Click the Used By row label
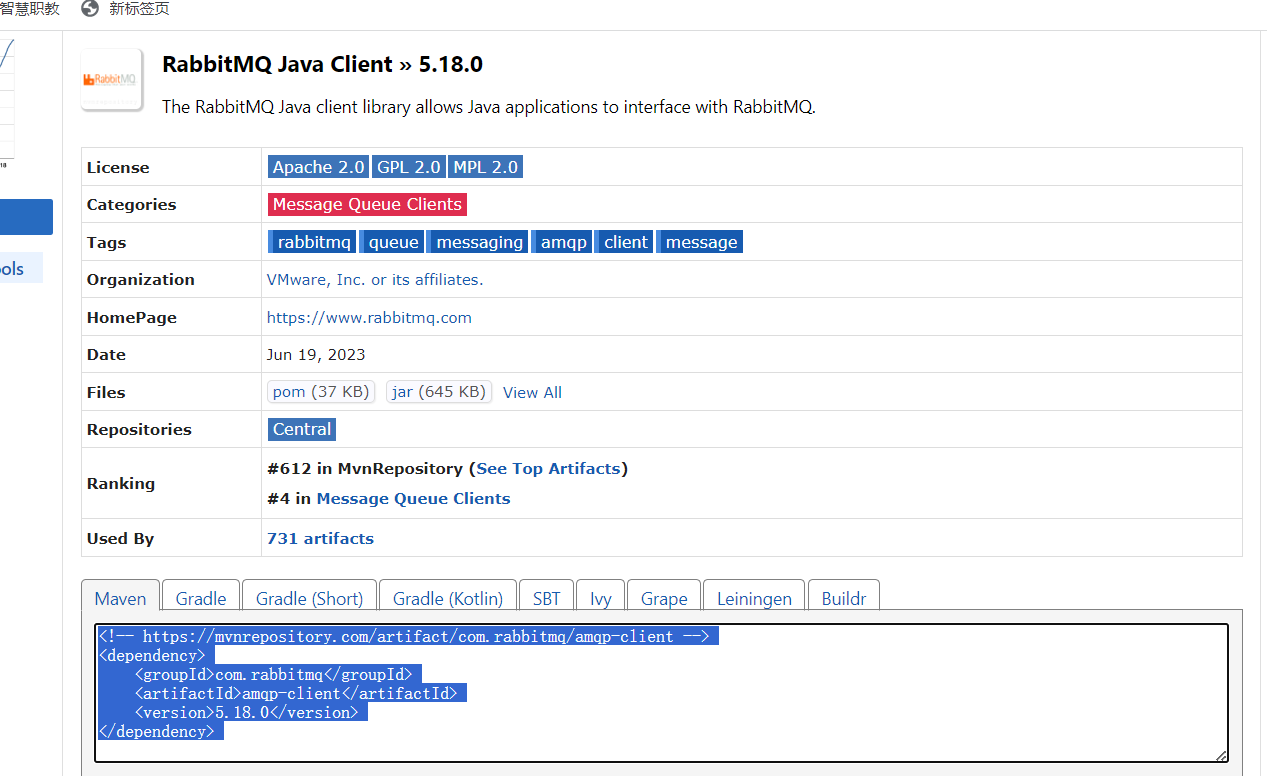Image resolution: width=1267 pixels, height=776 pixels. [x=120, y=539]
